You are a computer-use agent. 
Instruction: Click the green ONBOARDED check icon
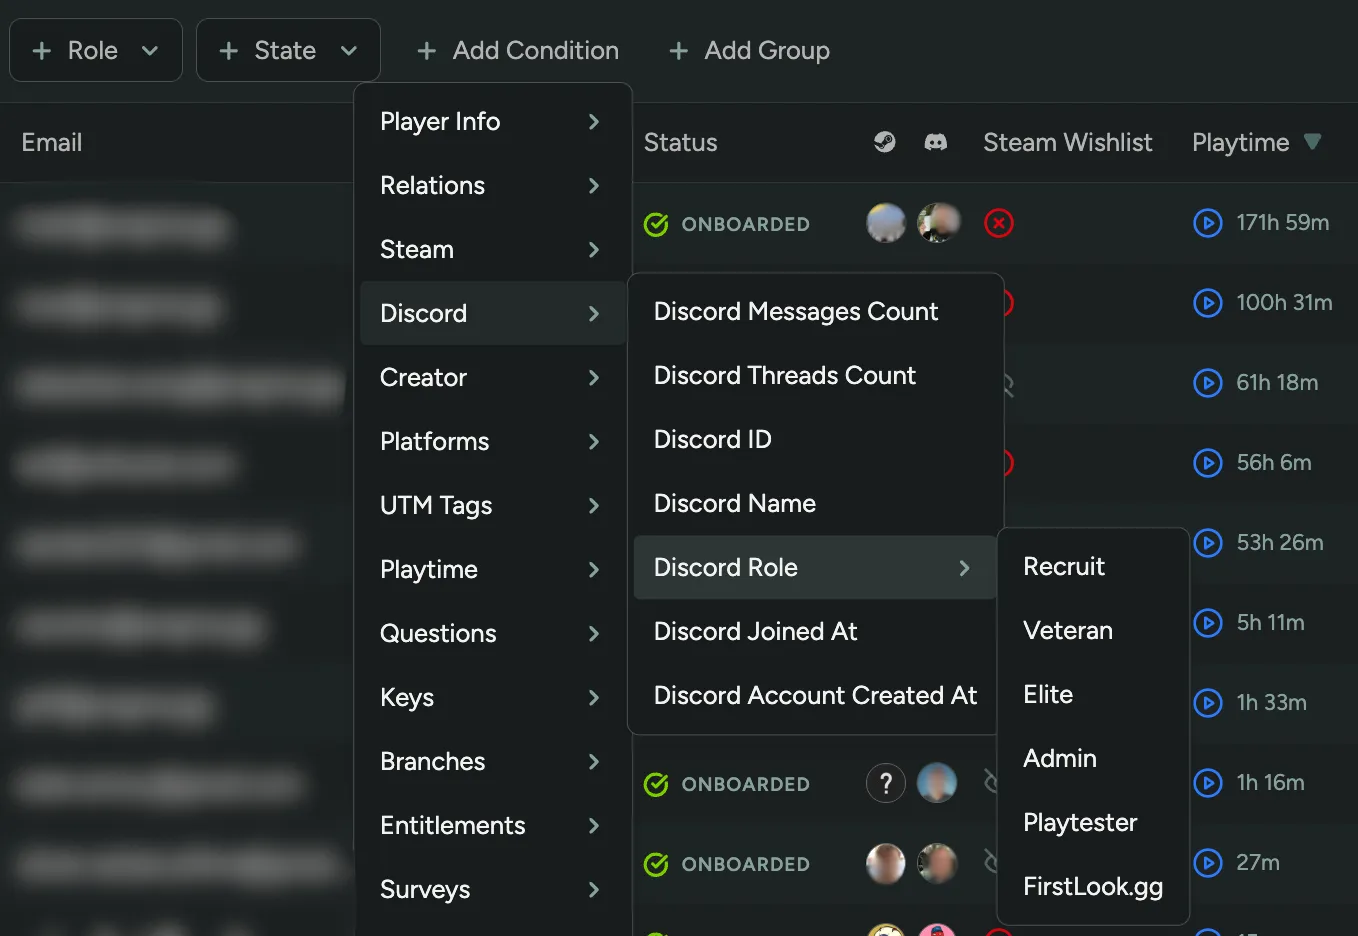pos(655,224)
